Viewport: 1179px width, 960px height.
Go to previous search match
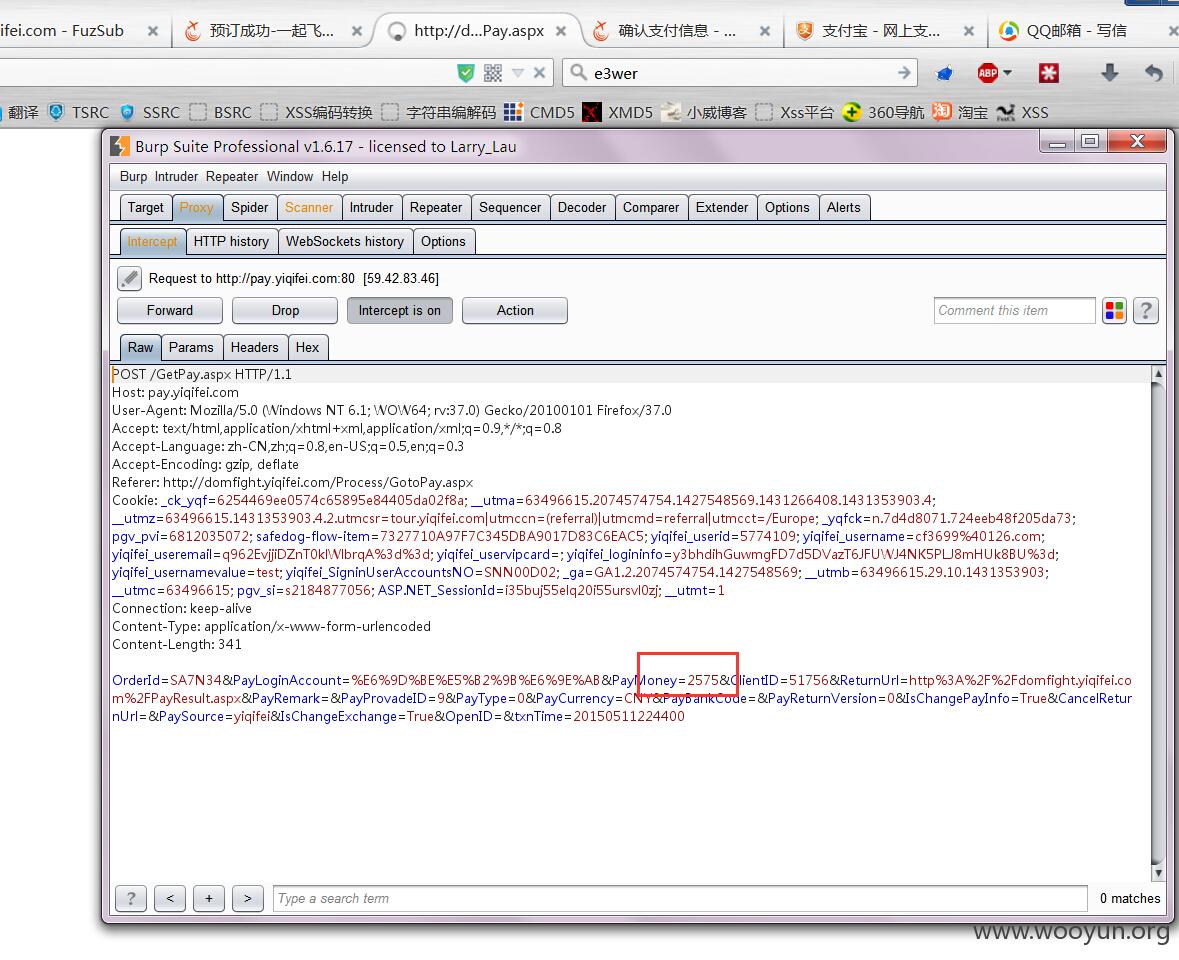click(170, 898)
